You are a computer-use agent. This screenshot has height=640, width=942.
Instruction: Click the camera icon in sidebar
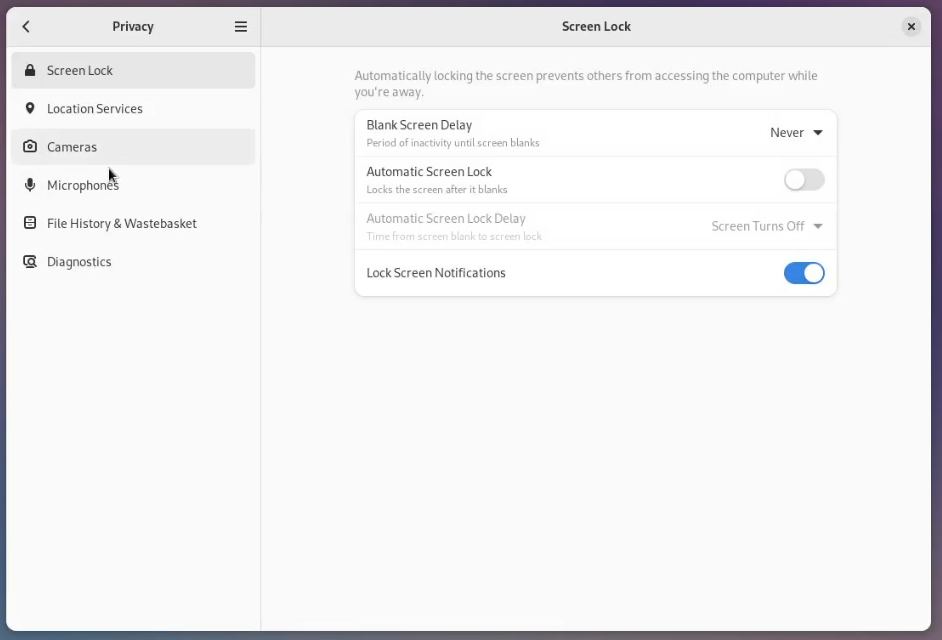point(30,147)
